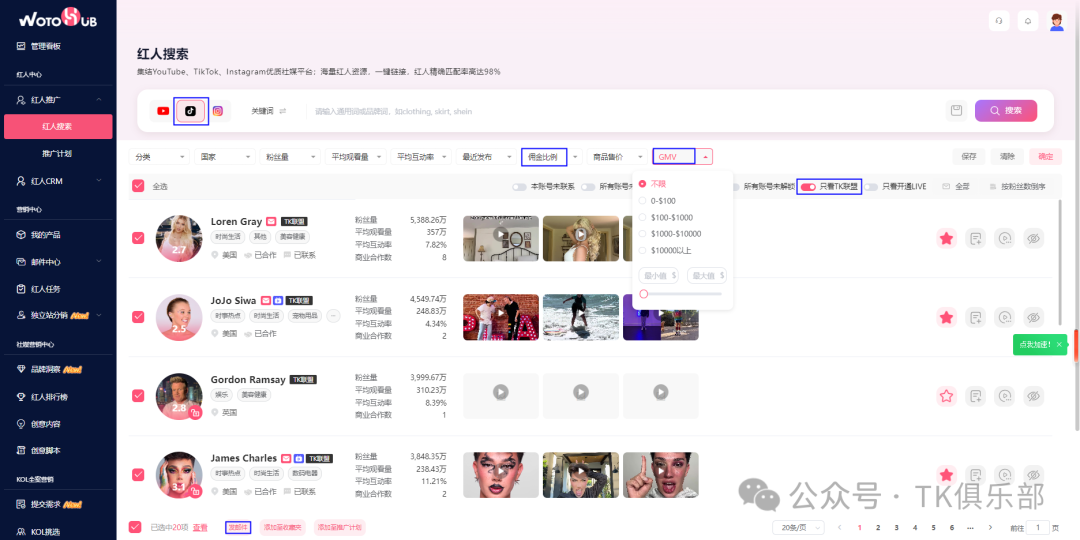Uncheck the James Charles row checkbox
The height and width of the screenshot is (540, 1080).
click(138, 475)
